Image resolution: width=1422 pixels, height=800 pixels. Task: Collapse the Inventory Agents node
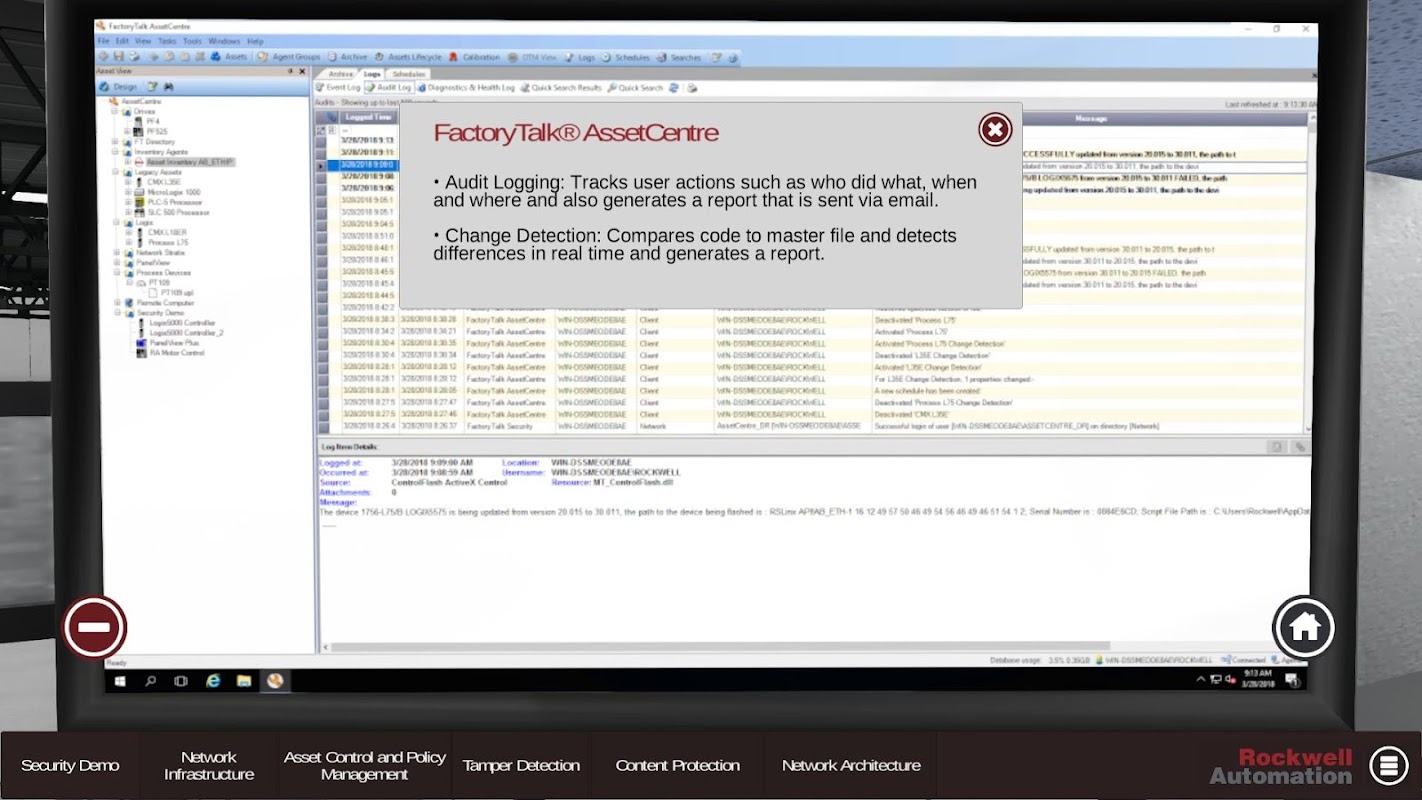pyautogui.click(x=117, y=152)
